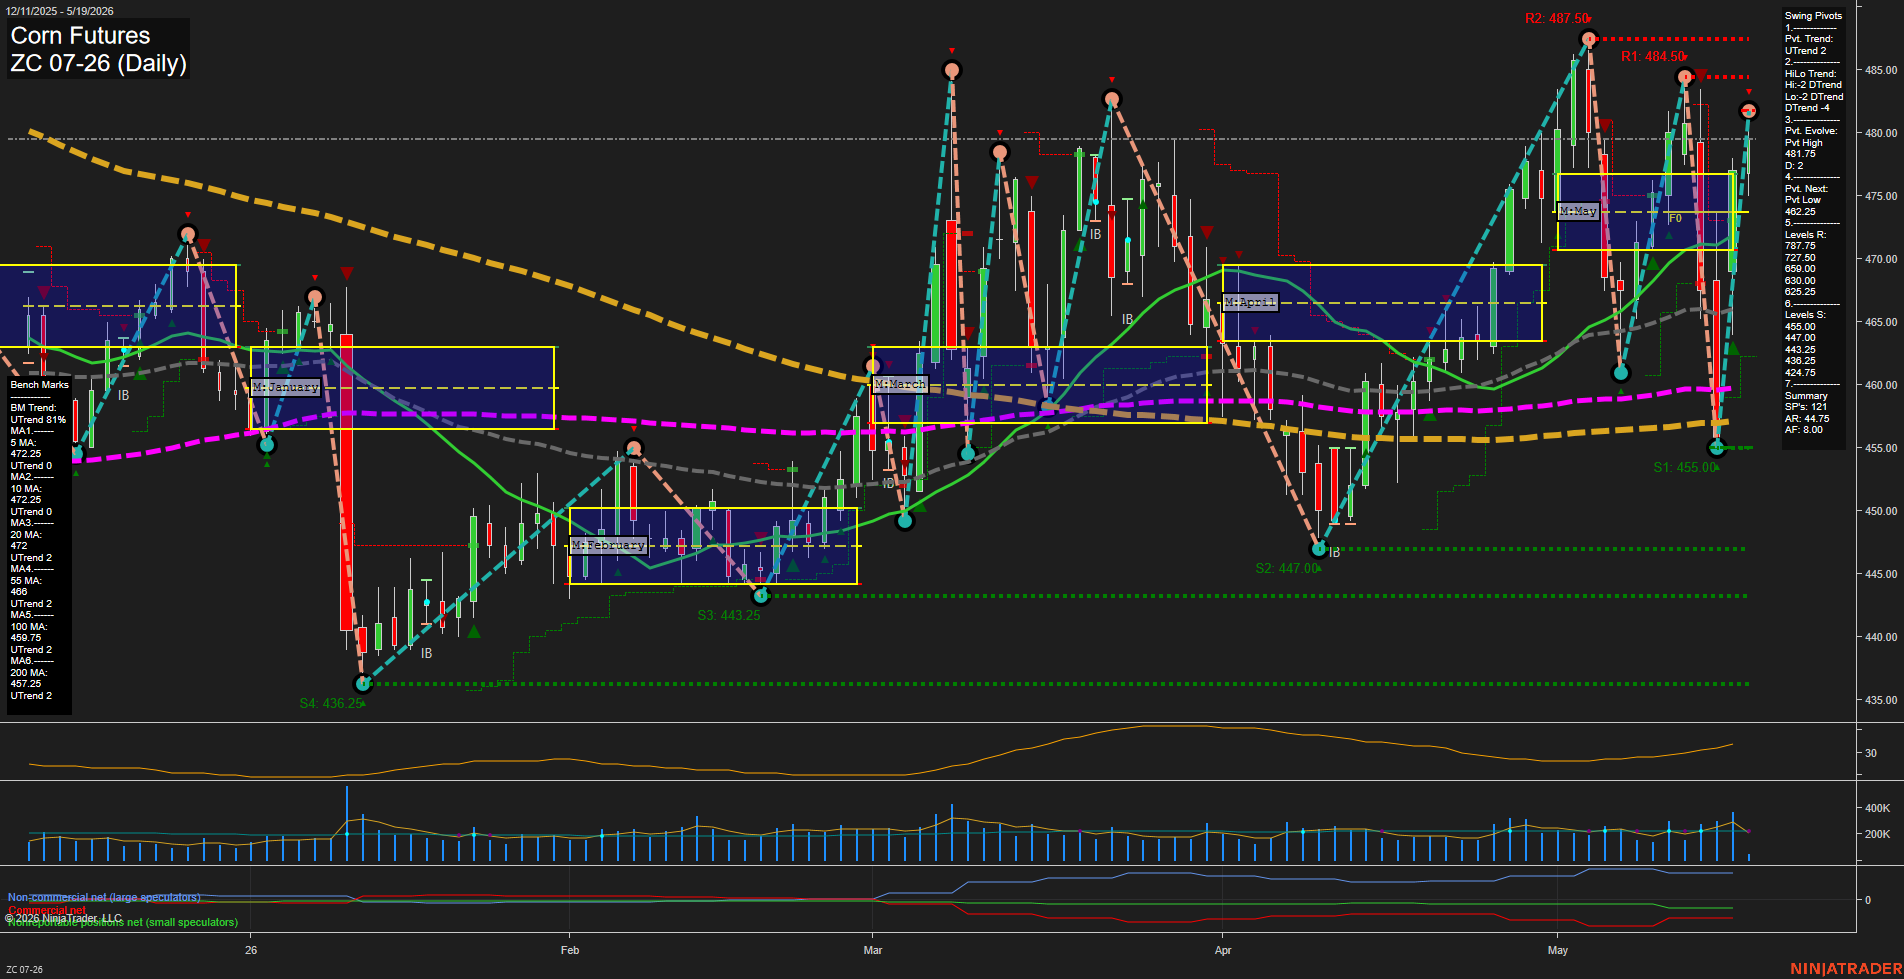This screenshot has width=1904, height=979.
Task: Click Pvt. Evolve: in Swing Pivots panel
Action: coord(1811,131)
